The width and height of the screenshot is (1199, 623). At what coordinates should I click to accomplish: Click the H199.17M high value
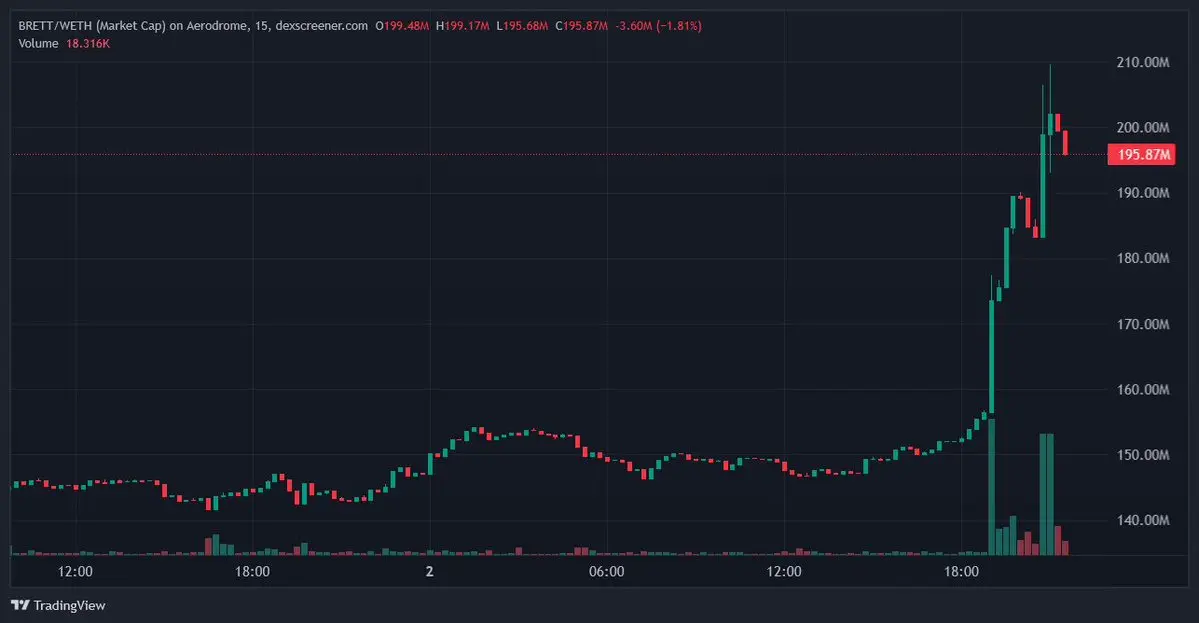[463, 26]
